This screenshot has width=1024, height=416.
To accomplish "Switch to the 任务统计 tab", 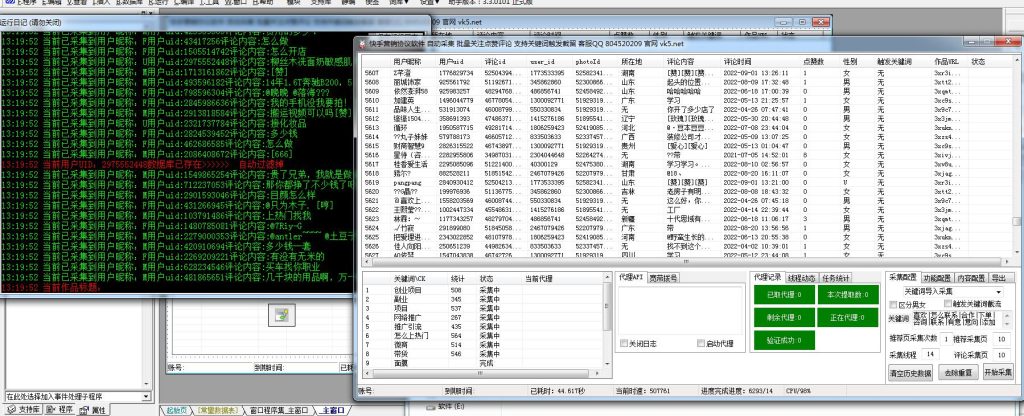I will coord(836,277).
